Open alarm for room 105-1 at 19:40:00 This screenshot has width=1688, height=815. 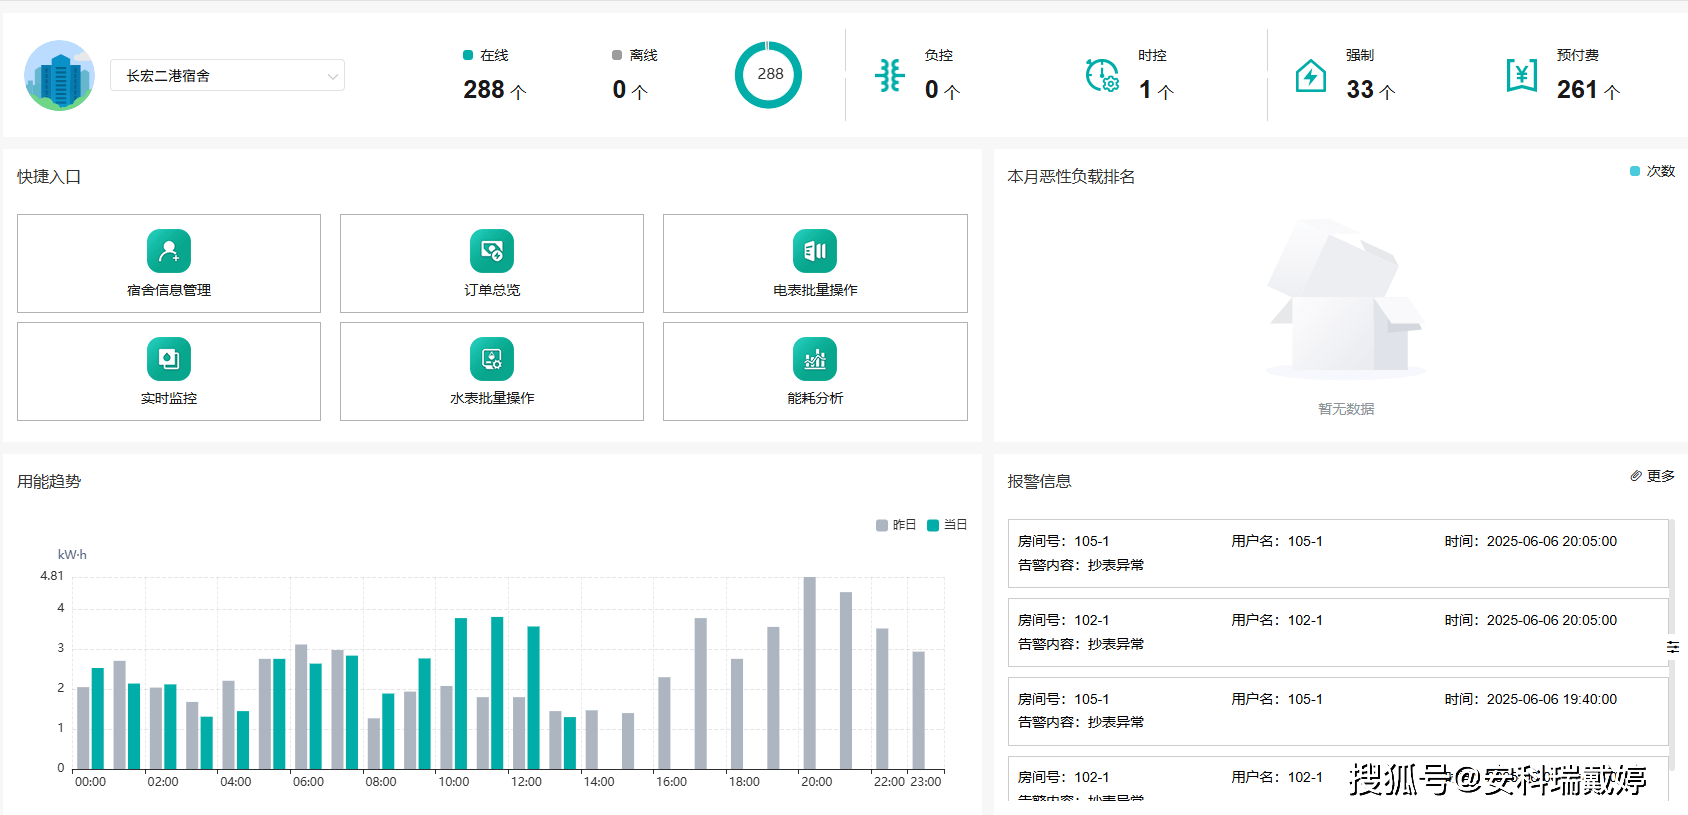coord(1338,711)
